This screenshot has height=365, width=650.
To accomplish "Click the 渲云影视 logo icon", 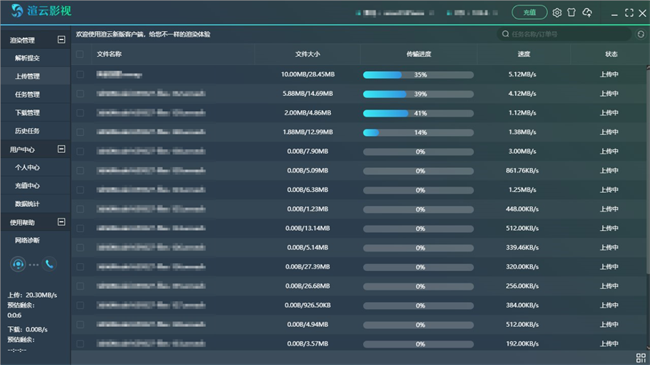I will 17,11.
